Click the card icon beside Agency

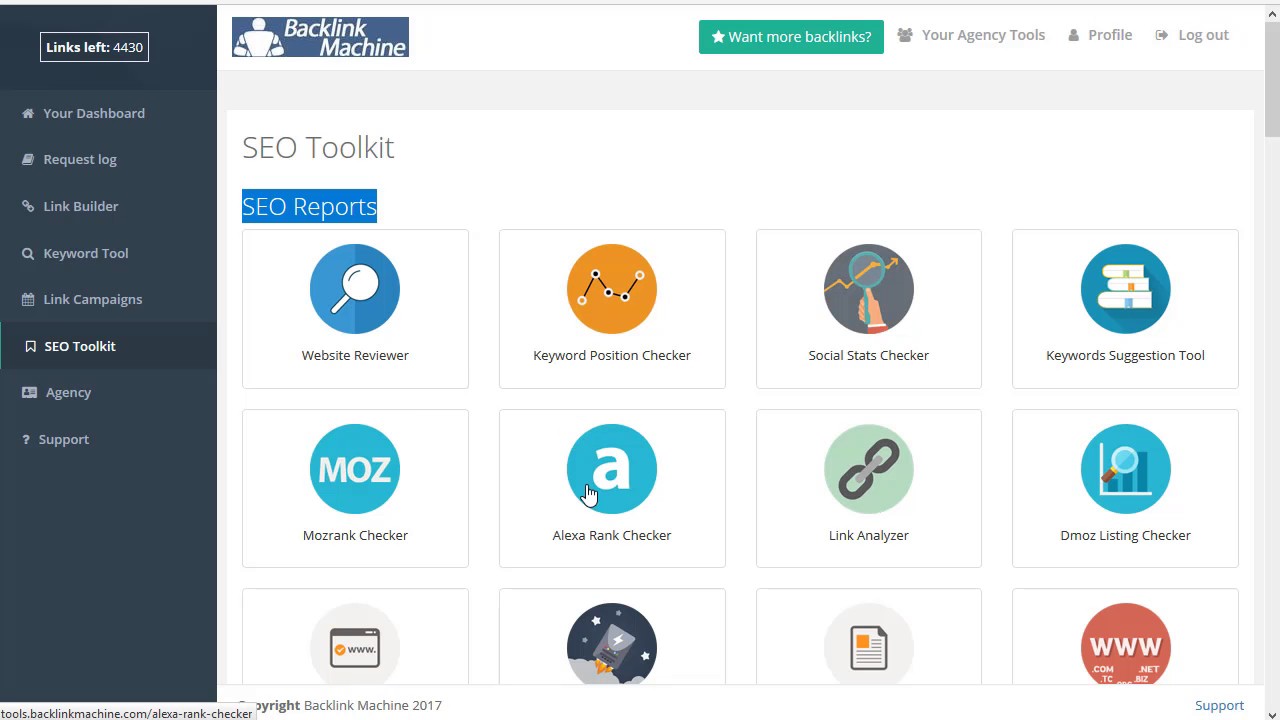point(29,392)
